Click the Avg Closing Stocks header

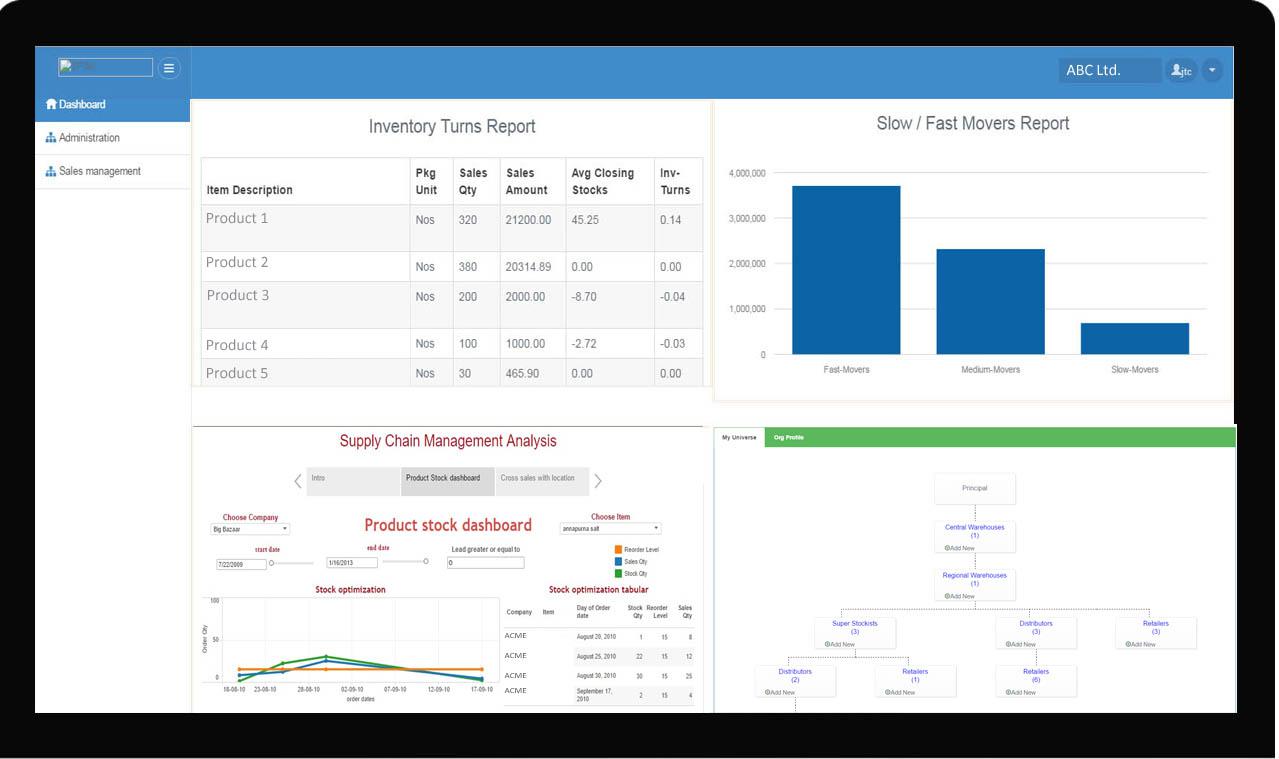(603, 181)
